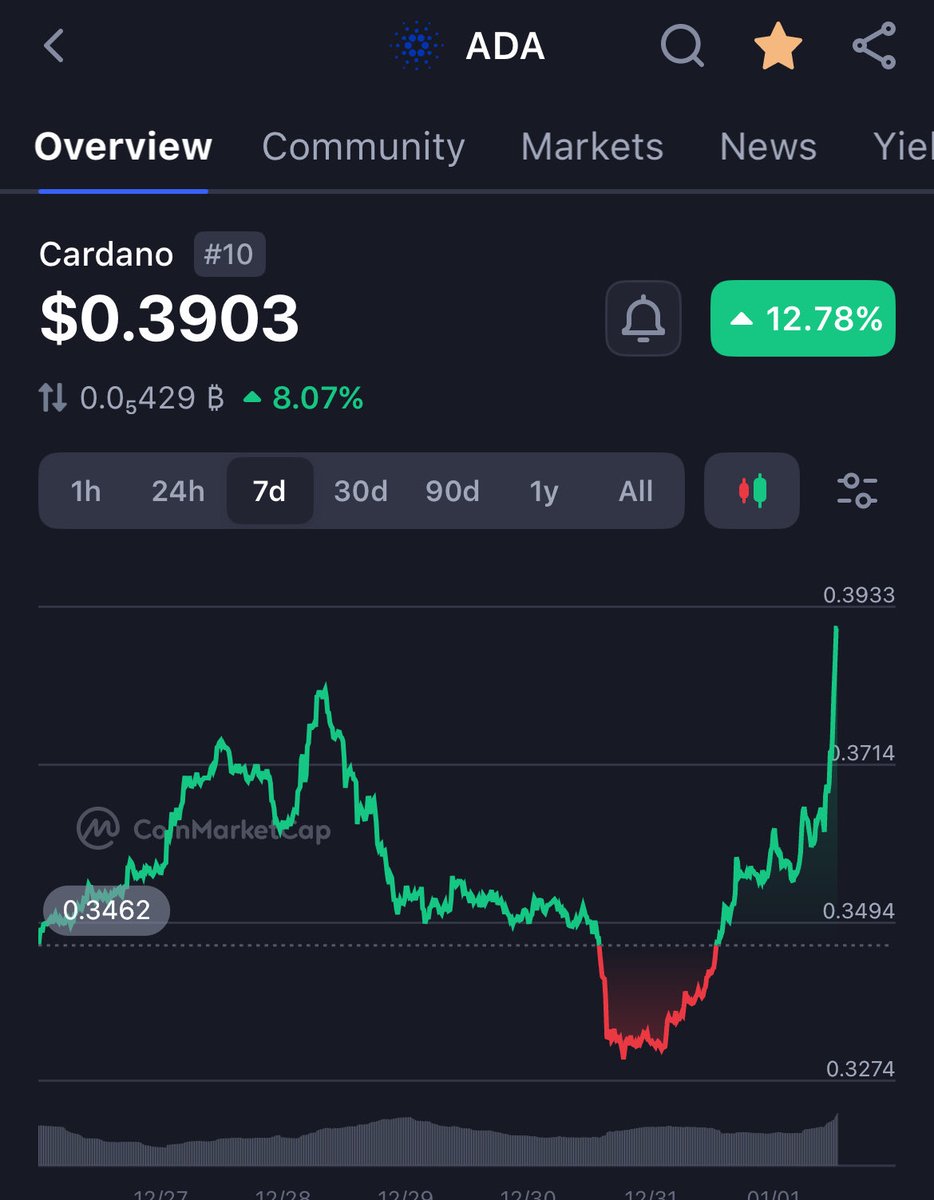Swap currency via the up-down arrows icon
The width and height of the screenshot is (934, 1200).
pyautogui.click(x=53, y=399)
